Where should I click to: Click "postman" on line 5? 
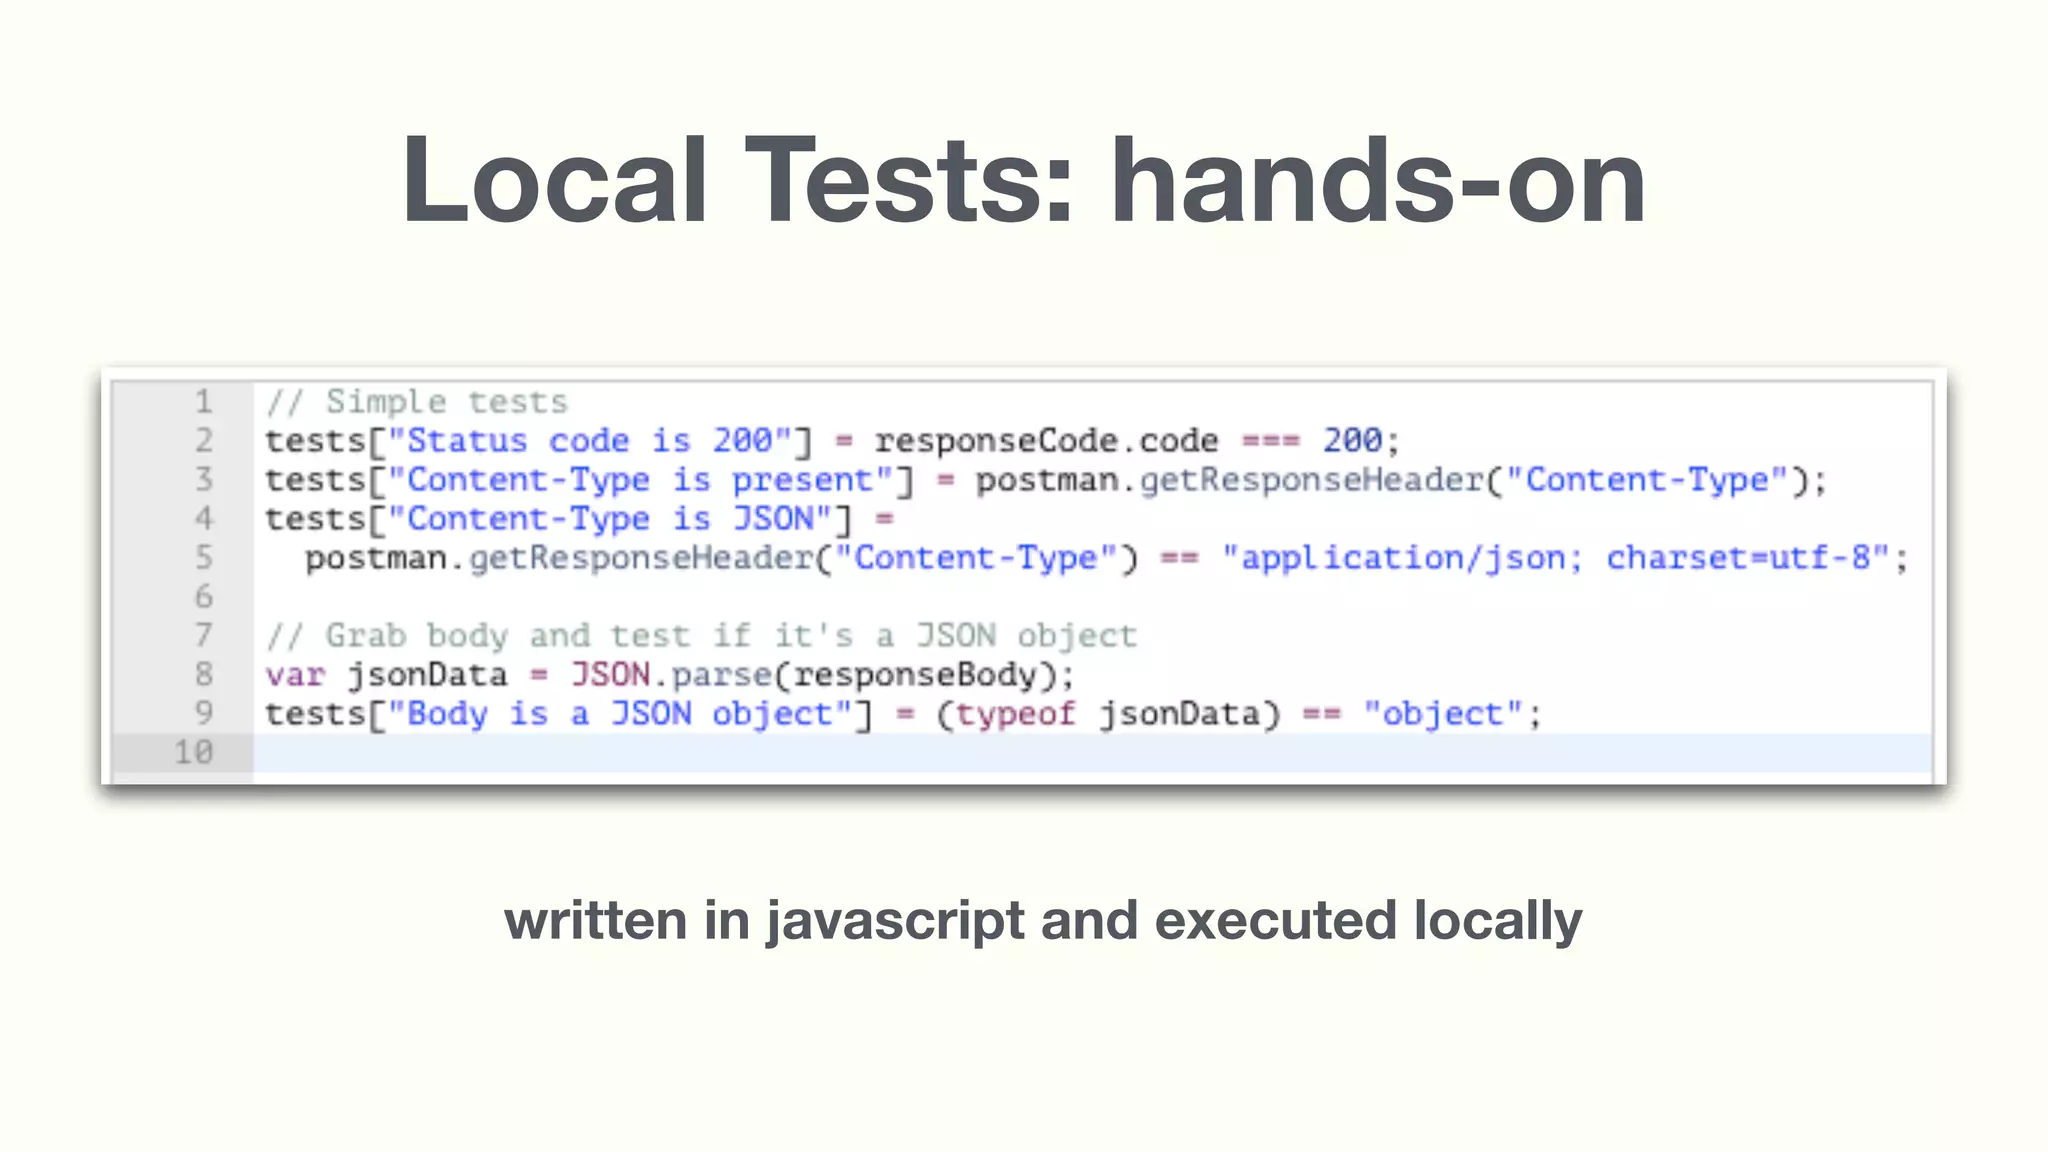375,558
